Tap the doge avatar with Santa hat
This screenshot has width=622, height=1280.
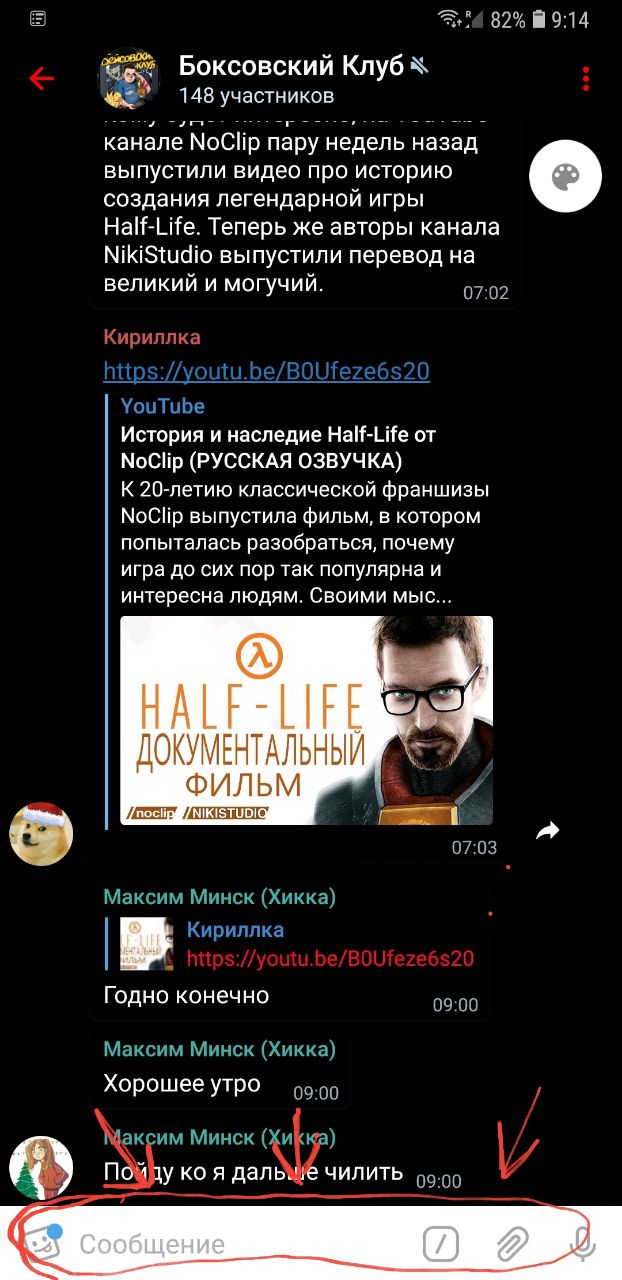click(42, 831)
